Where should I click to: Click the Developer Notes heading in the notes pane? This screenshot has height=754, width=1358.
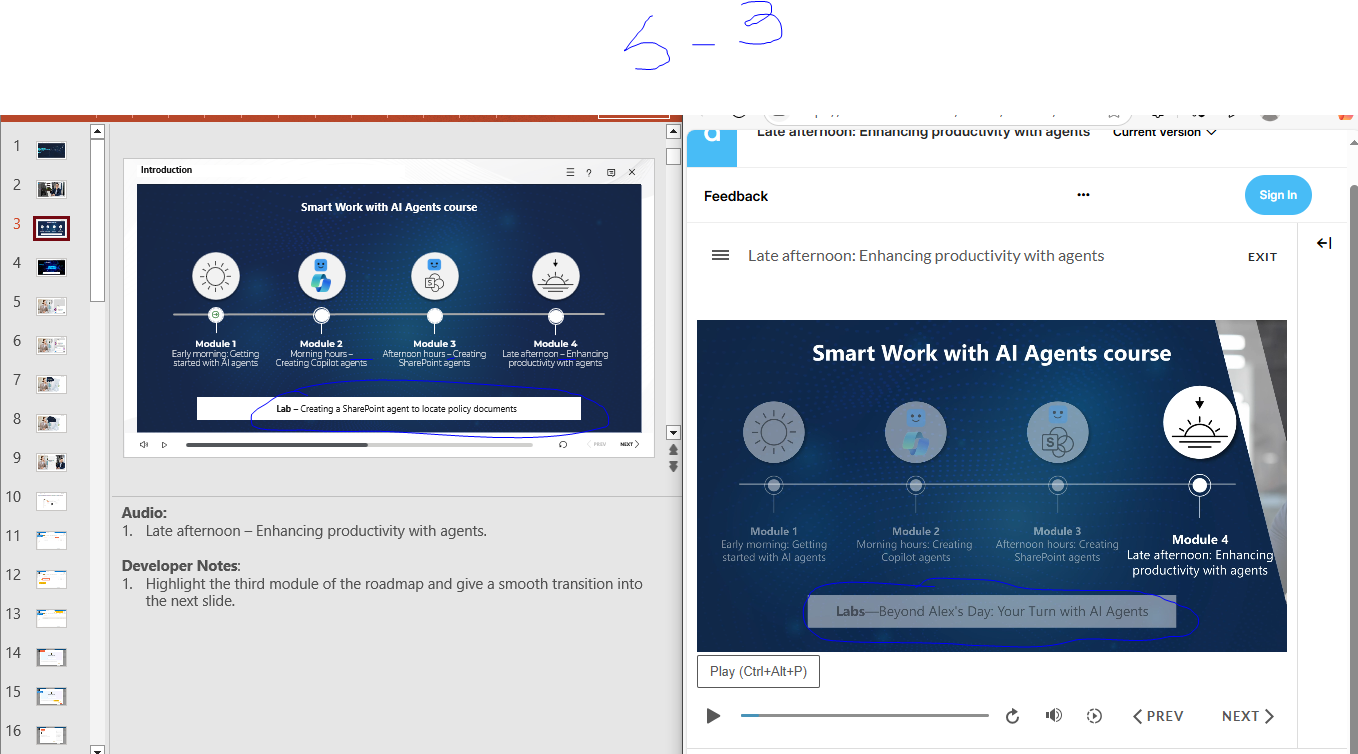pos(181,566)
